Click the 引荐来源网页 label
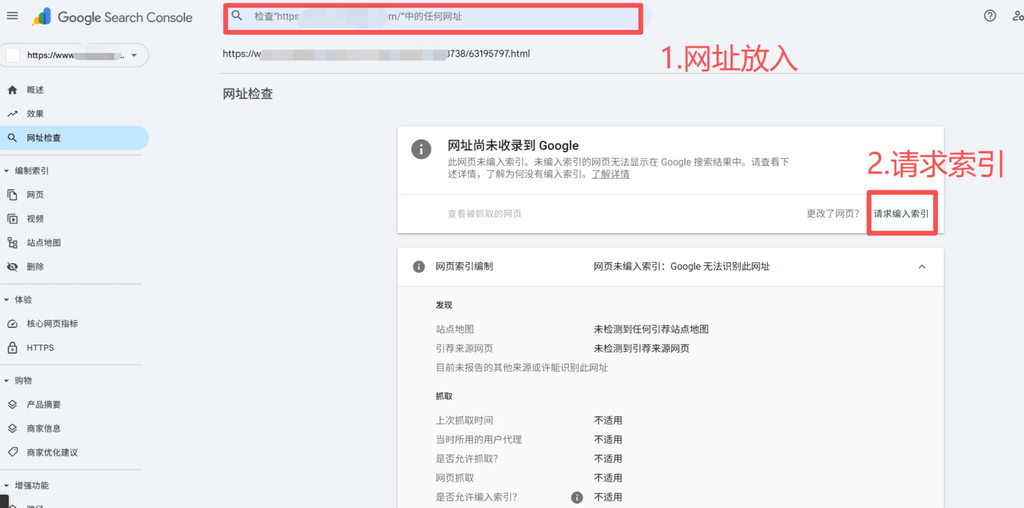Viewport: 1024px width, 508px height. pyautogui.click(x=464, y=348)
